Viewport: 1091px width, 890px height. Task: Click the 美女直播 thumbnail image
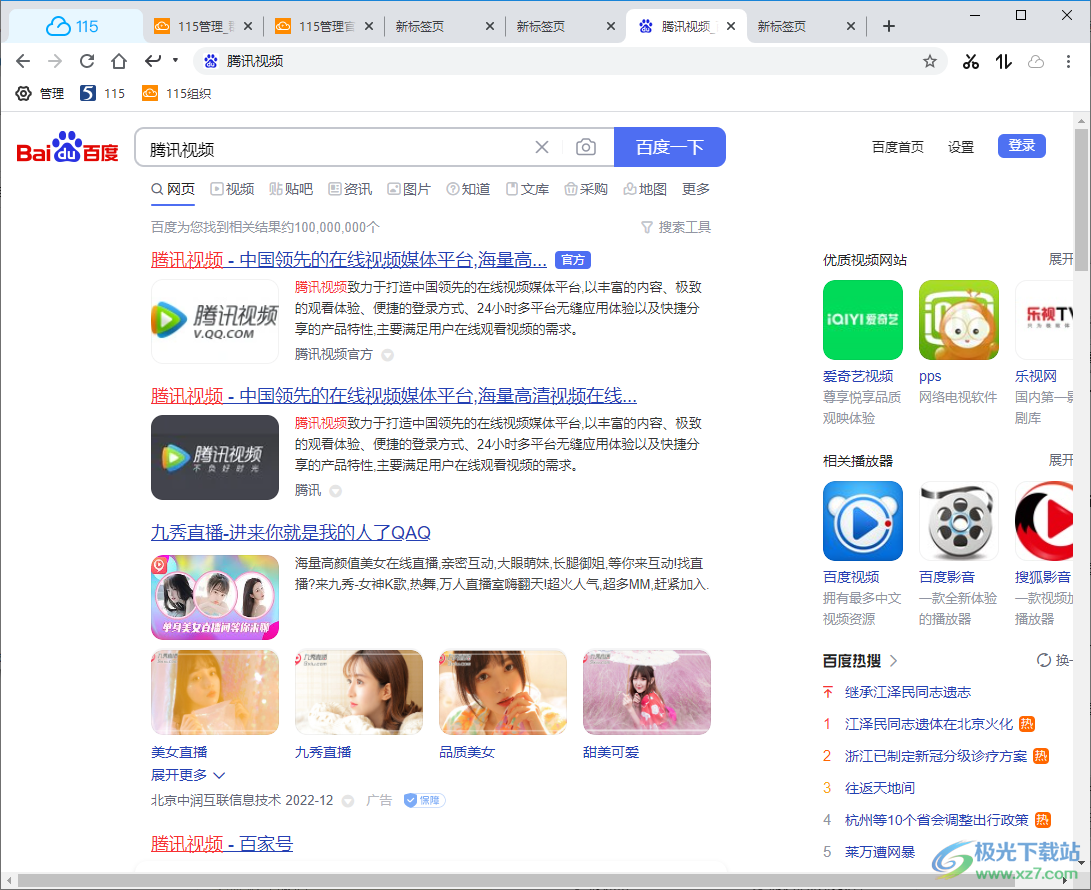coord(215,692)
